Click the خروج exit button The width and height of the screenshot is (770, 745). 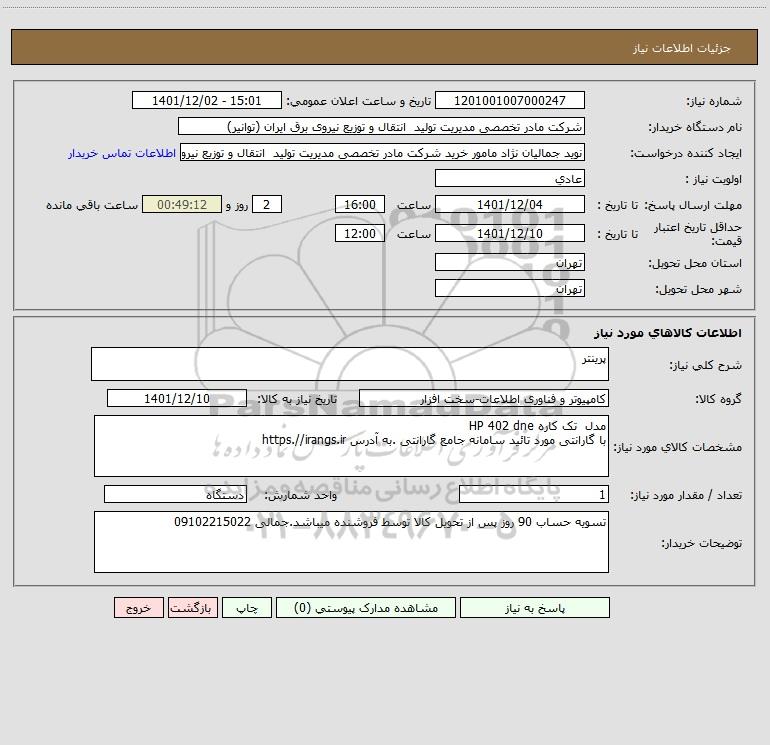(x=138, y=607)
